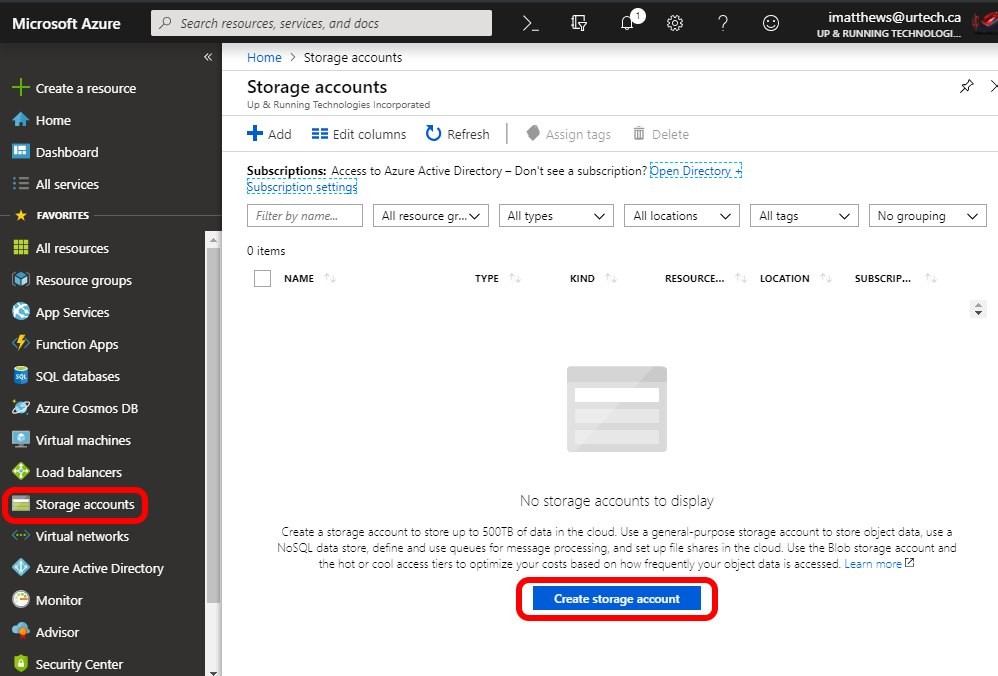Viewport: 998px width, 676px height.
Task: Follow the Open Directory link
Action: tap(694, 171)
